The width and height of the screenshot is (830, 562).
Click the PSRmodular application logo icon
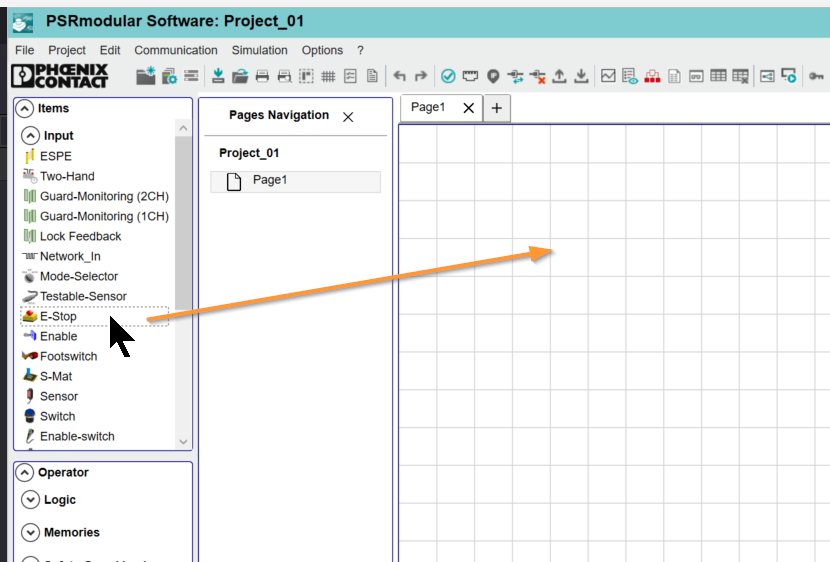(23, 22)
